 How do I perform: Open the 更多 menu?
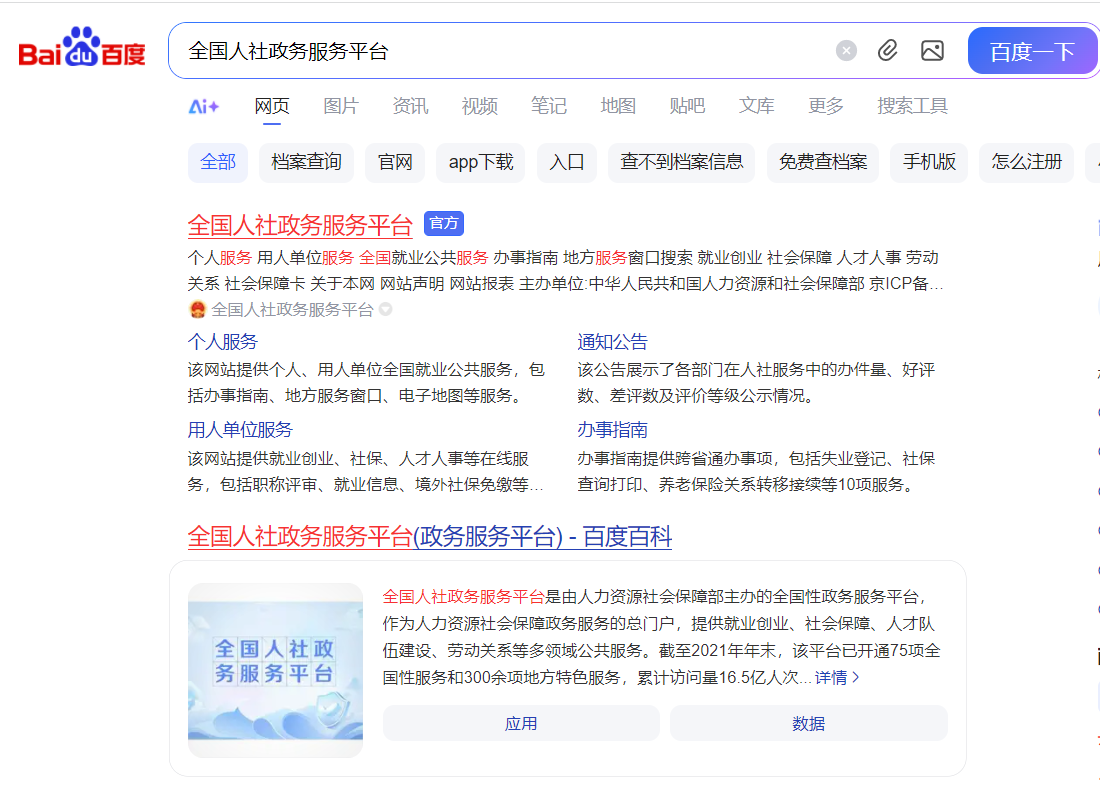click(x=826, y=106)
